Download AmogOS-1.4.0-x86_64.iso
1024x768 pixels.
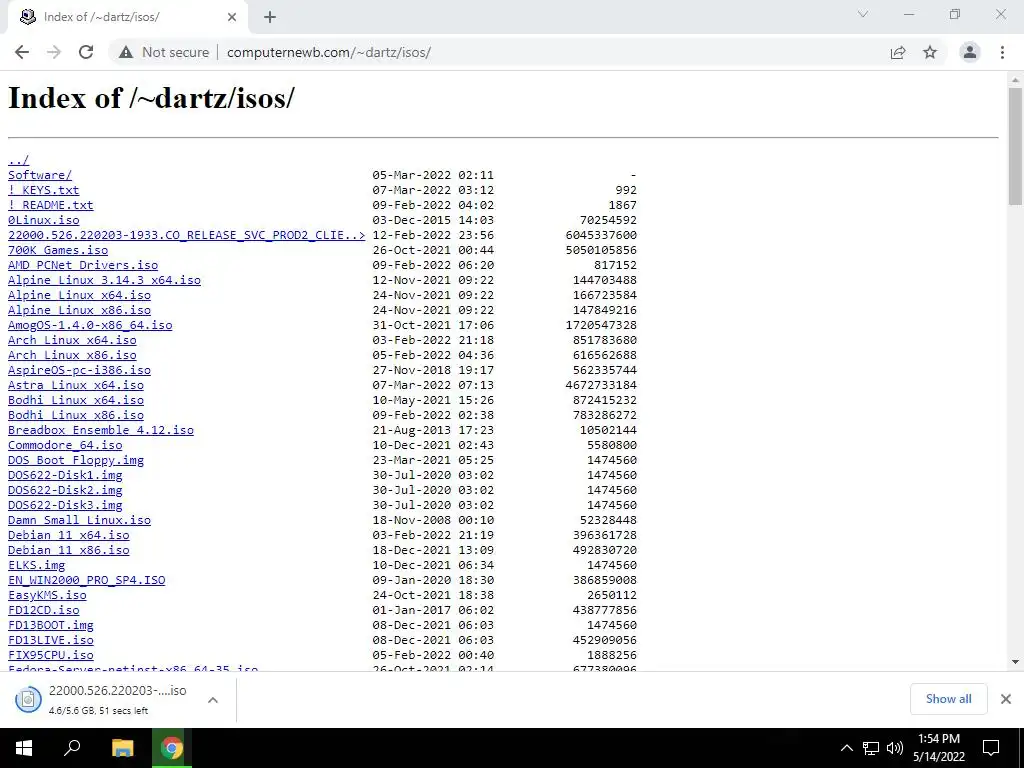pyautogui.click(x=90, y=325)
